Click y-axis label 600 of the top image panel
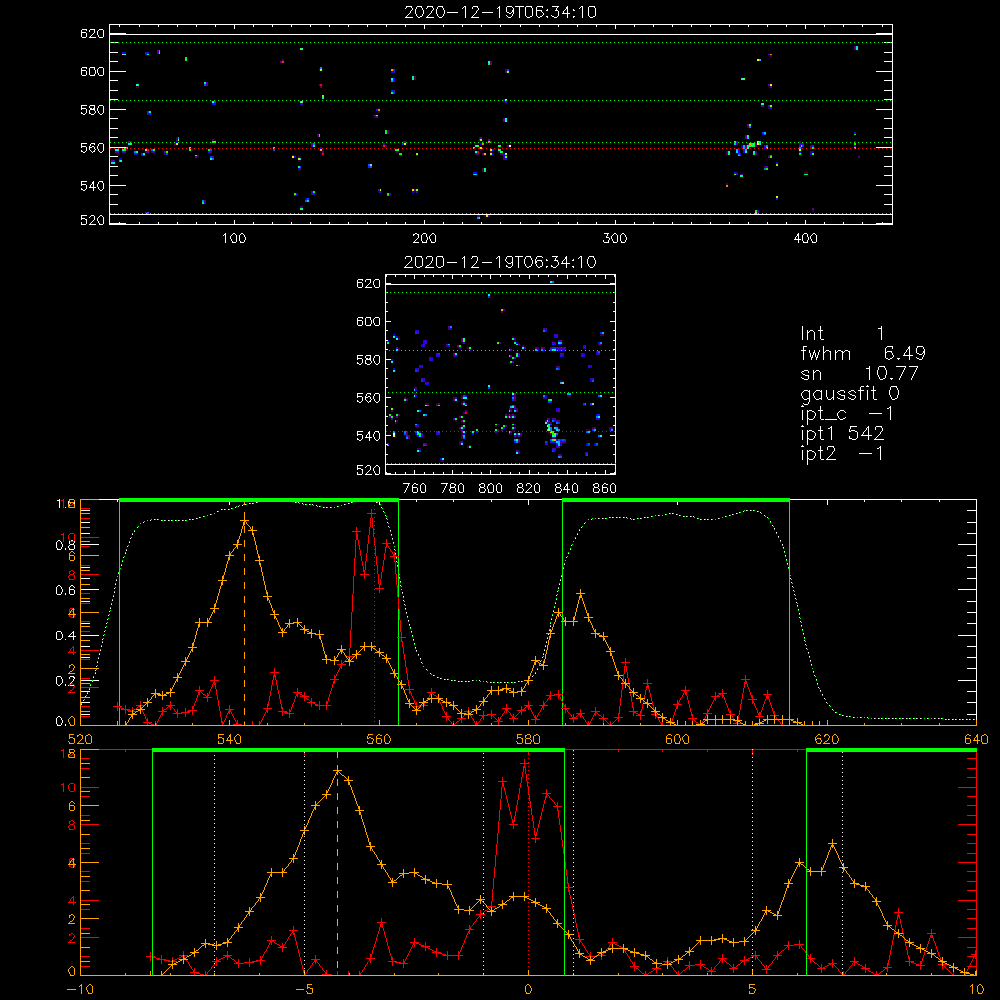This screenshot has width=1000, height=1000. [x=92, y=71]
